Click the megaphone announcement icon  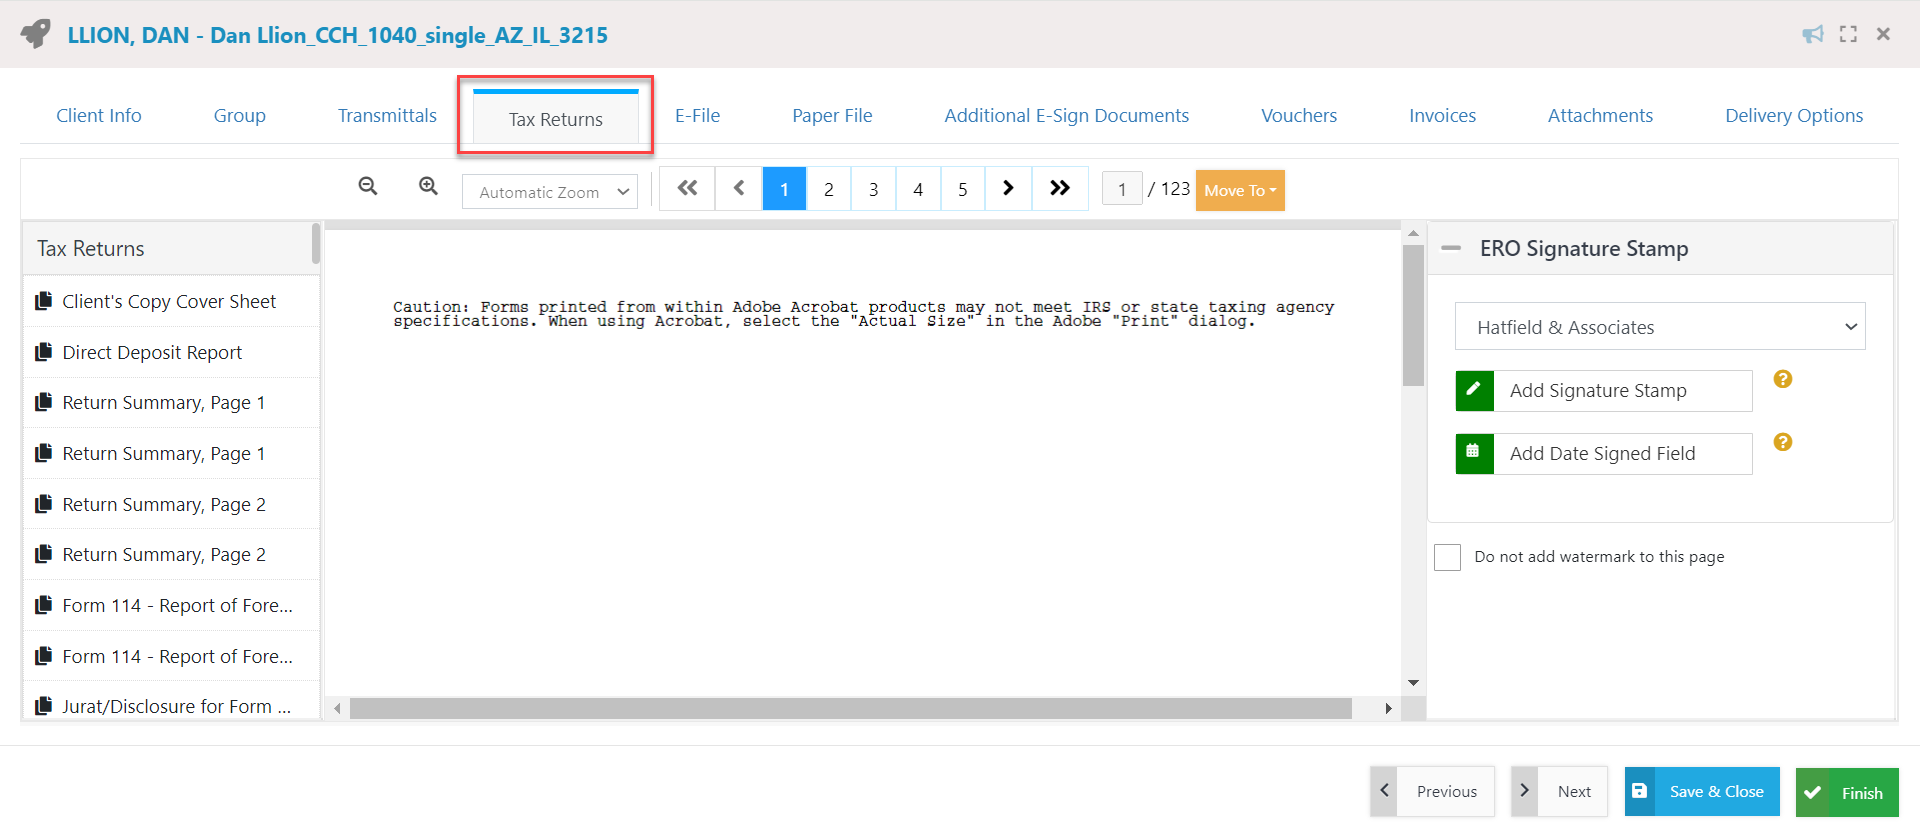click(1812, 35)
